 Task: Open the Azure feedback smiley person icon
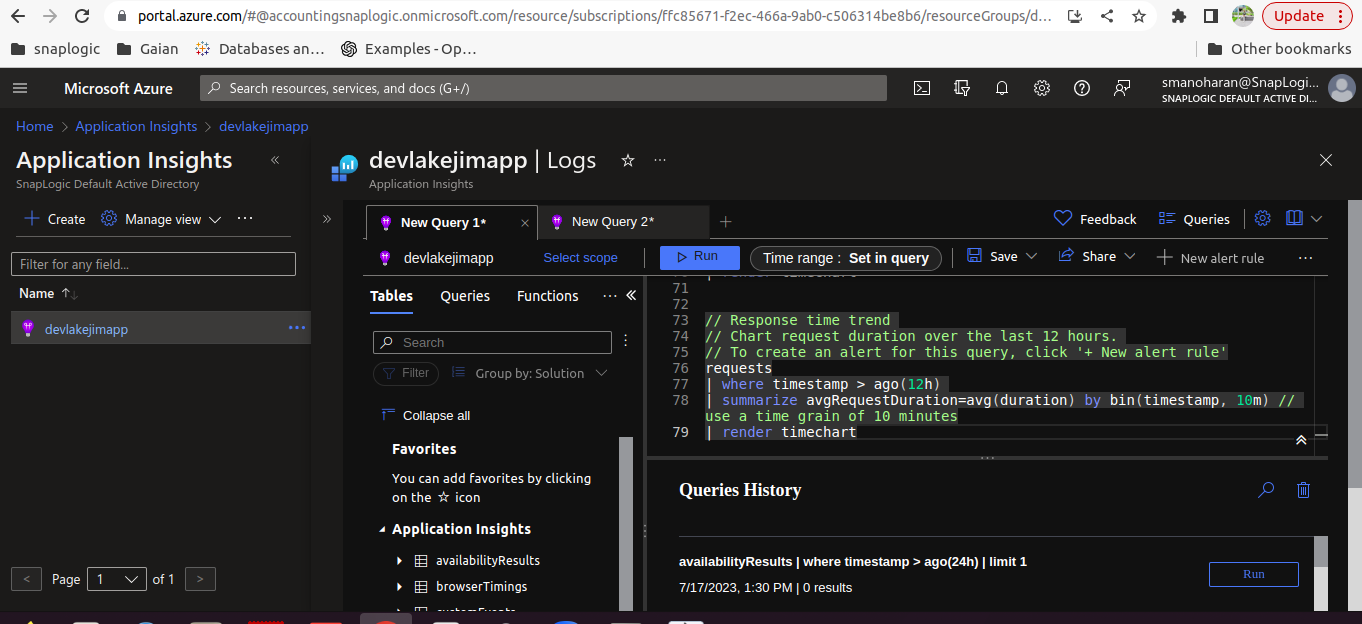(x=1121, y=88)
